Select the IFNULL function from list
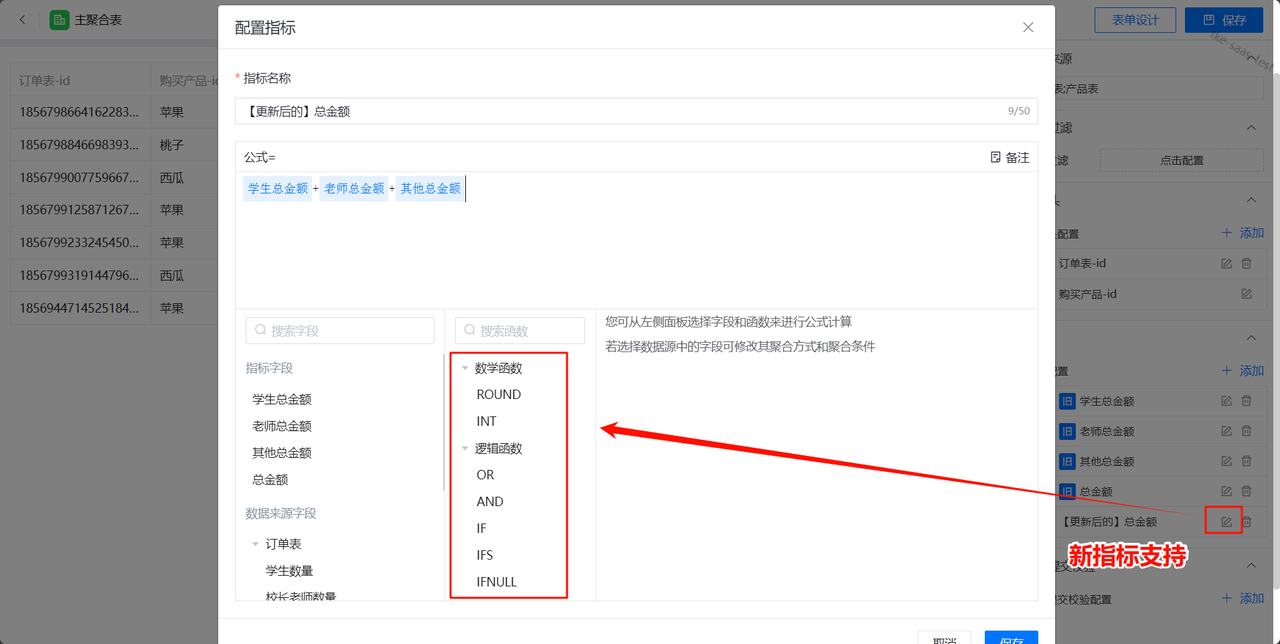The width and height of the screenshot is (1280, 644). (x=496, y=582)
